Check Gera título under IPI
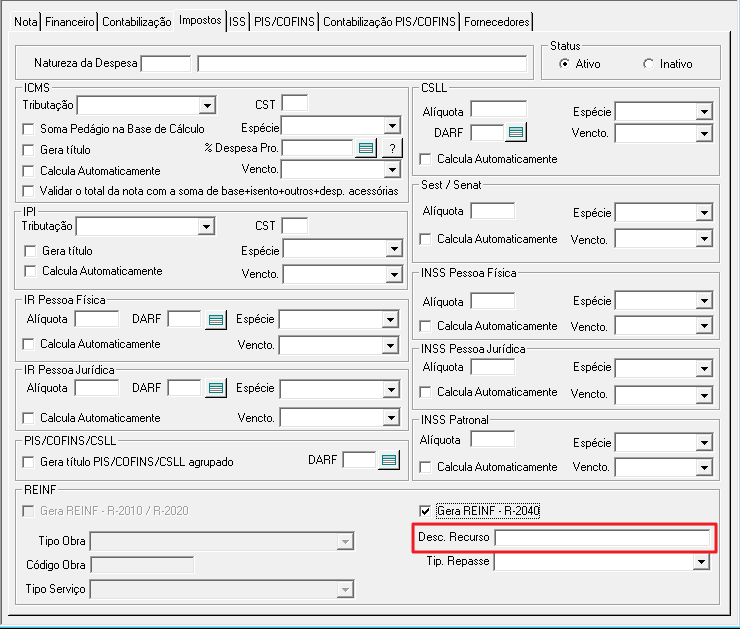 (30, 251)
